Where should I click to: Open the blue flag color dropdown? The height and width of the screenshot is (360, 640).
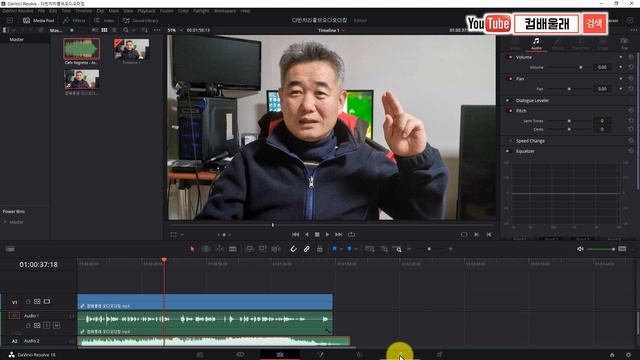point(341,249)
